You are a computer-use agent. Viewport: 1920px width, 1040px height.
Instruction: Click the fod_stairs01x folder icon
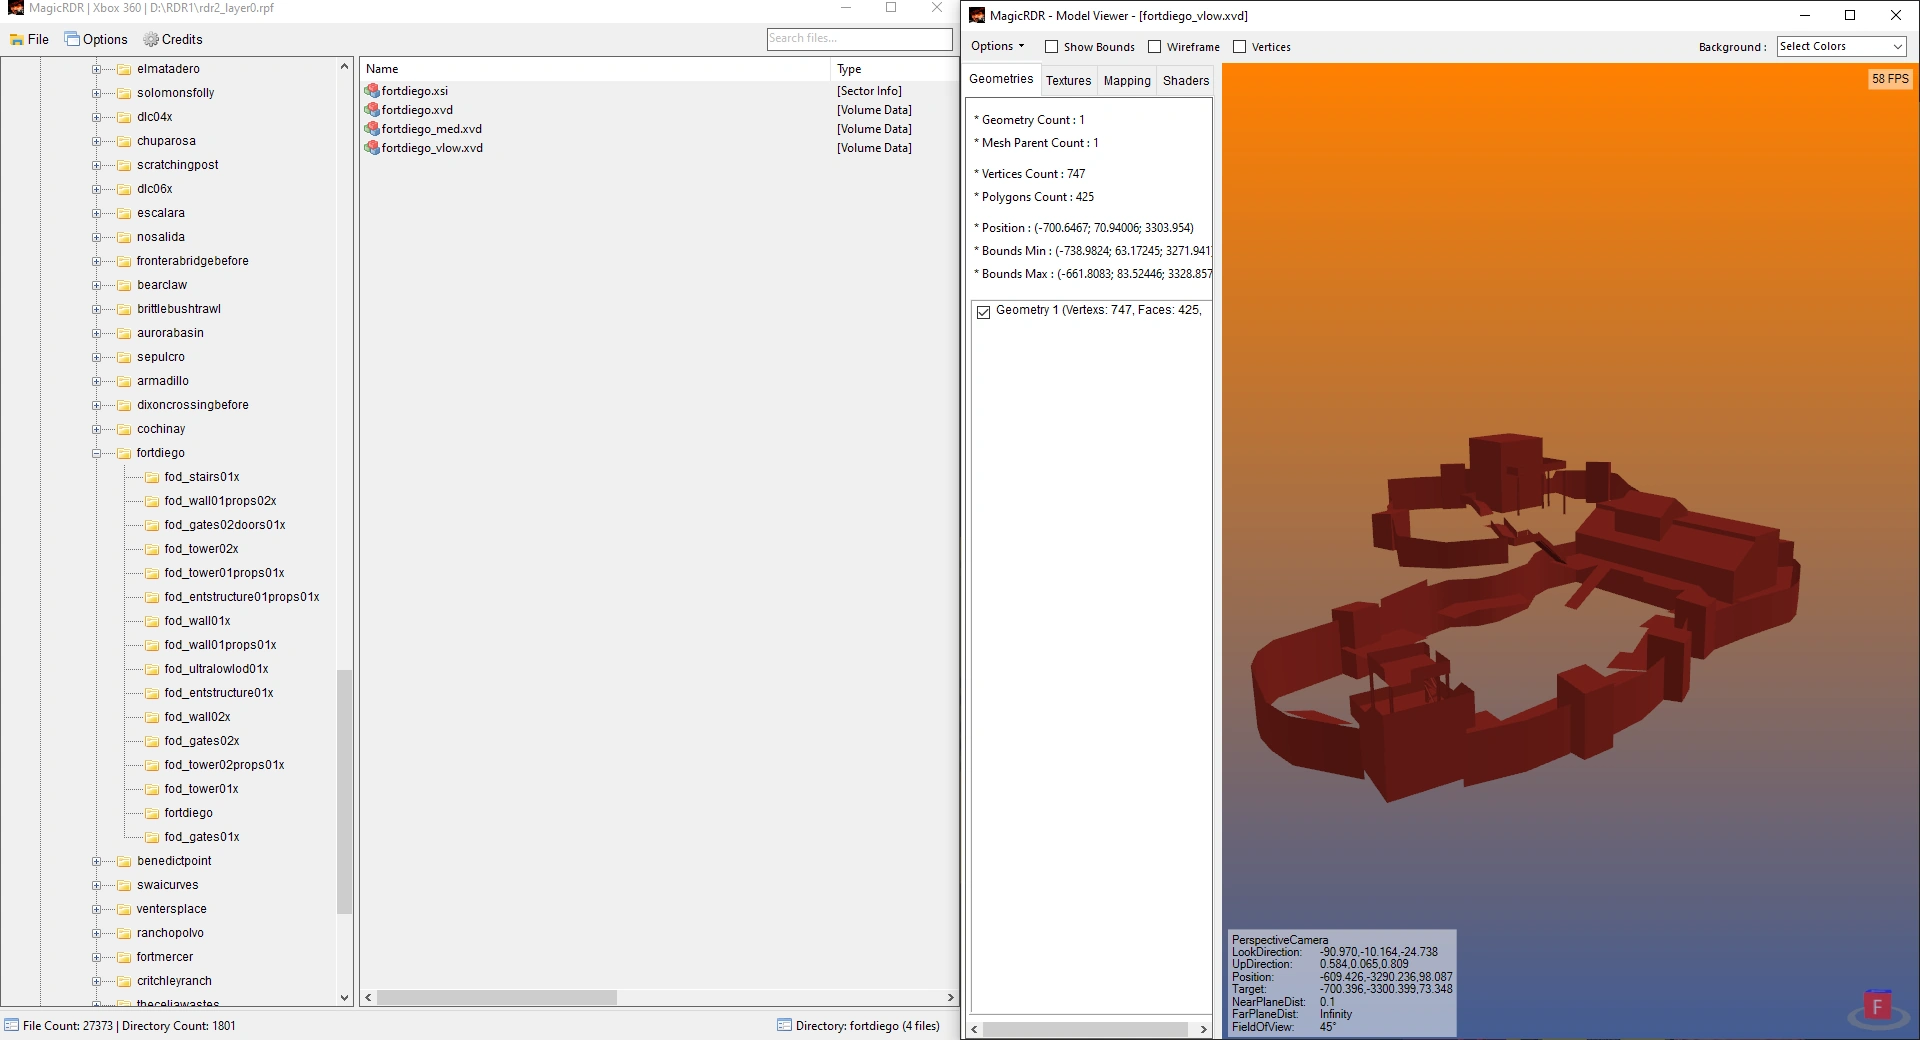click(152, 477)
